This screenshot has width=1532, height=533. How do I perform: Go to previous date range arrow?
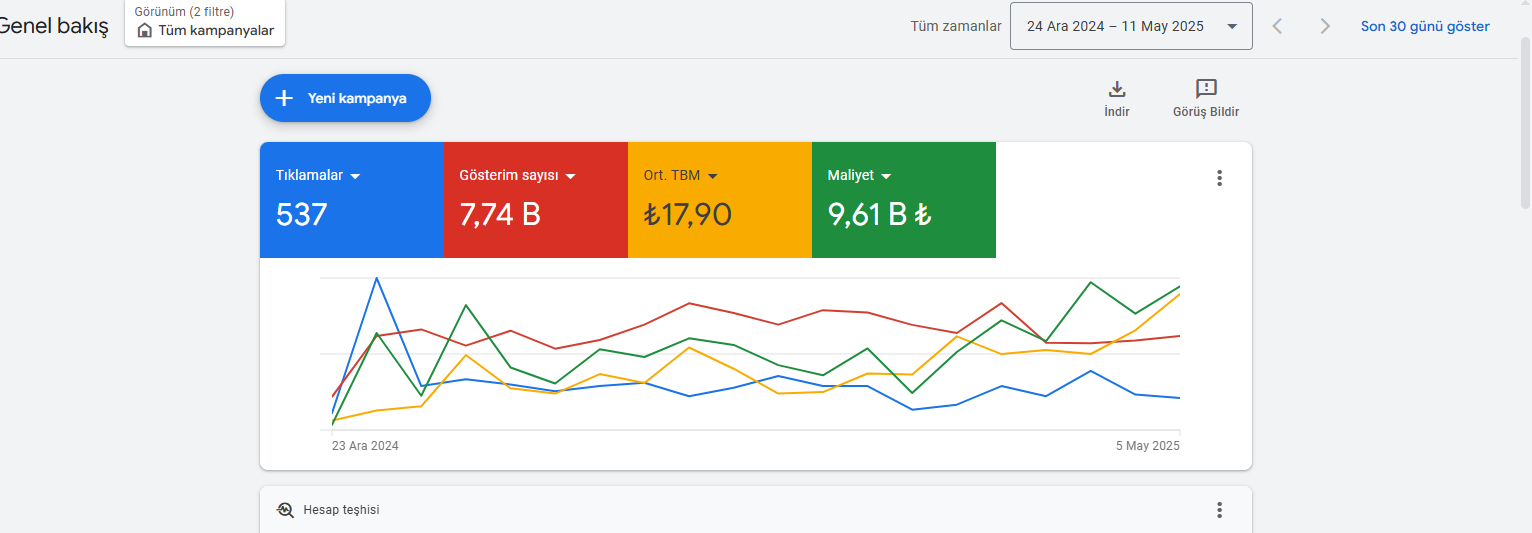click(1277, 26)
